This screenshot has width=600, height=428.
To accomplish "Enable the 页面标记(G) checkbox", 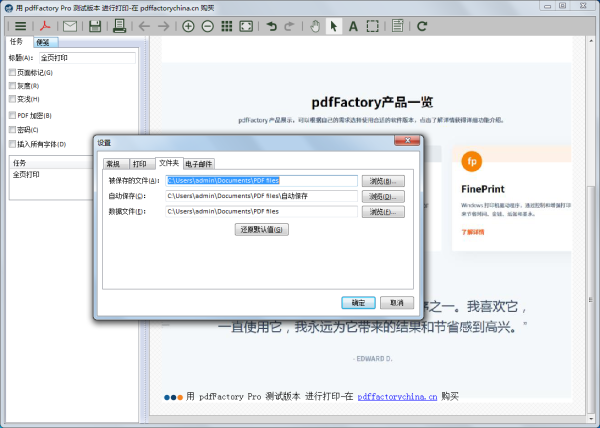I will click(11, 73).
